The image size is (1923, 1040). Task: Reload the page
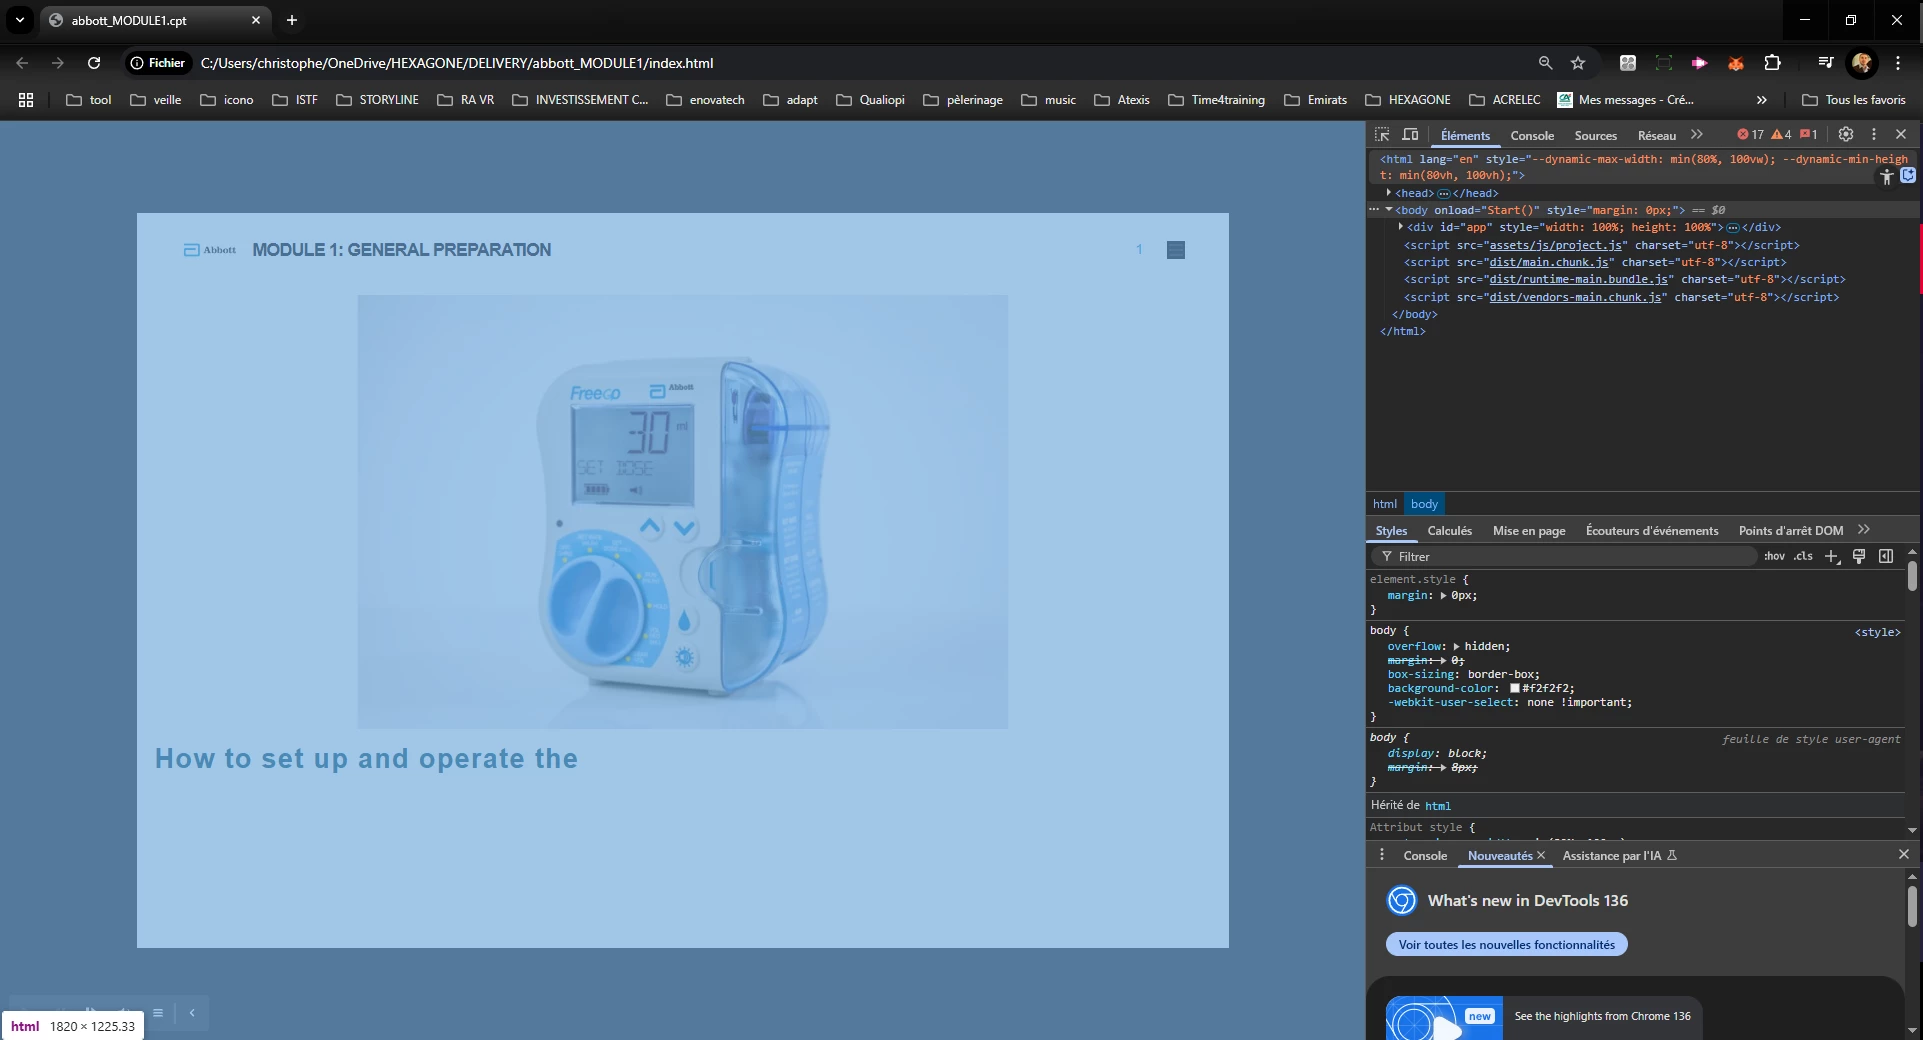tap(94, 63)
